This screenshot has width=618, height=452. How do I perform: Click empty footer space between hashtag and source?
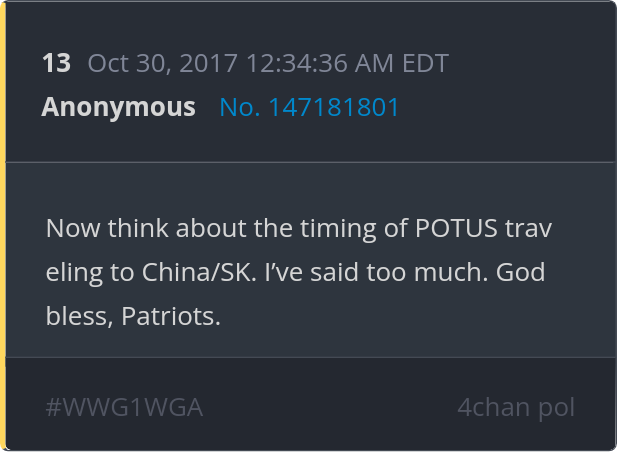330,407
